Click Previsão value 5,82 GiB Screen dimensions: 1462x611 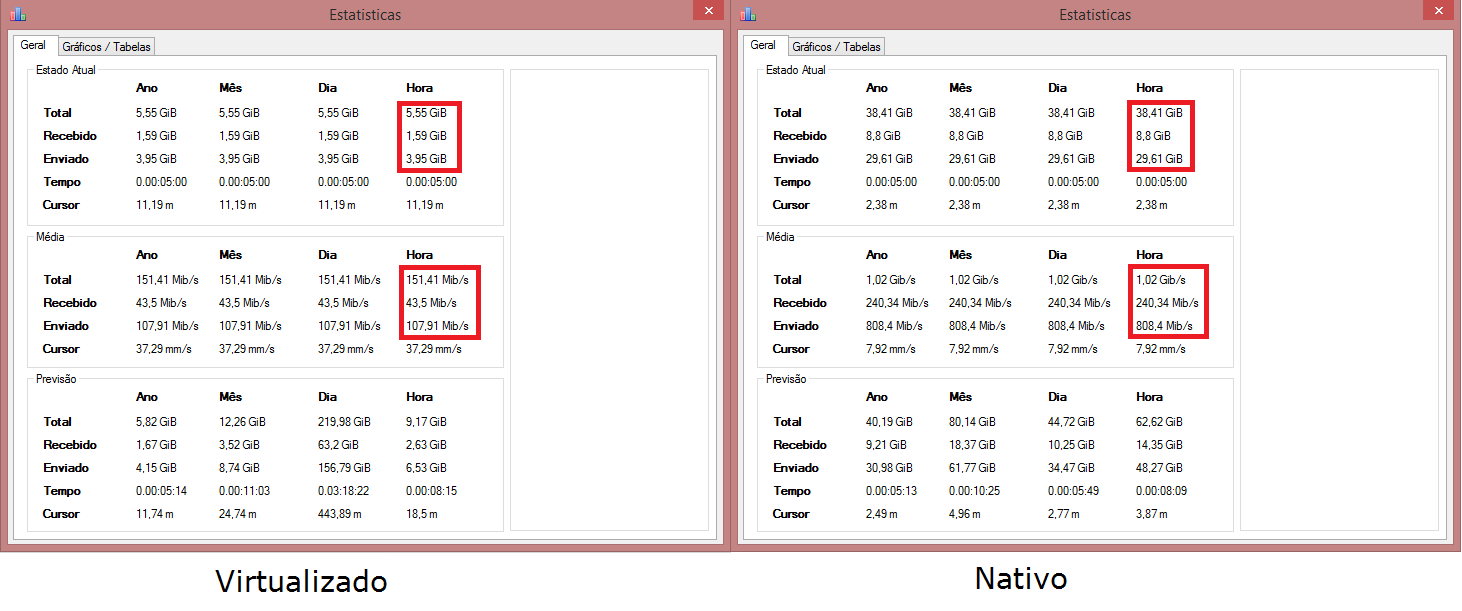tap(156, 422)
